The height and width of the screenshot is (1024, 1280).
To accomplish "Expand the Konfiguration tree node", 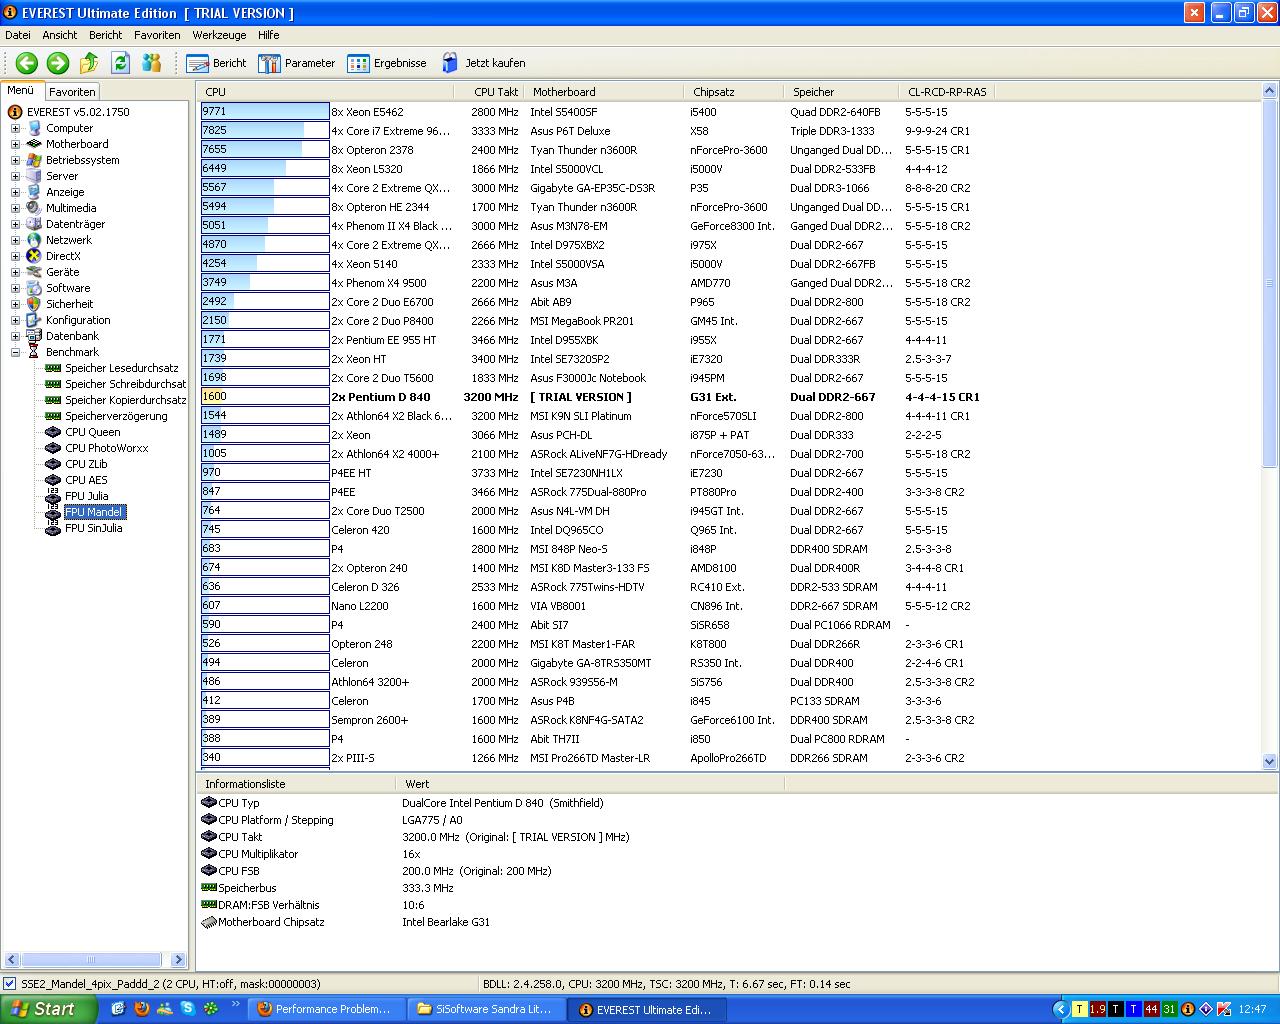I will pyautogui.click(x=15, y=320).
